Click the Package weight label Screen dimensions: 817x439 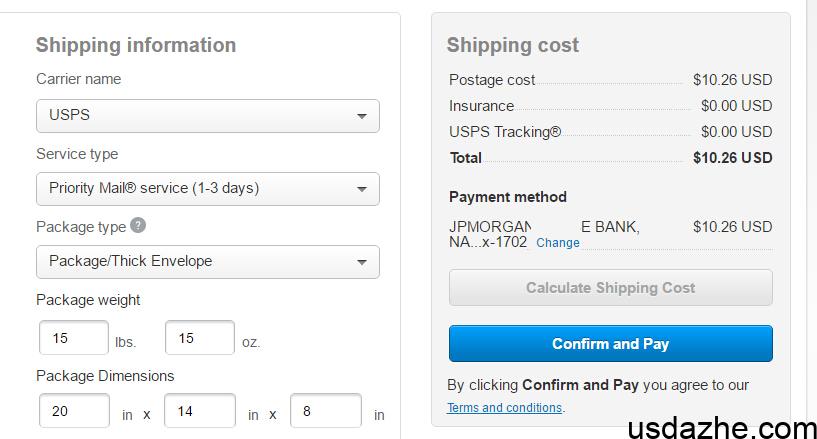88,300
